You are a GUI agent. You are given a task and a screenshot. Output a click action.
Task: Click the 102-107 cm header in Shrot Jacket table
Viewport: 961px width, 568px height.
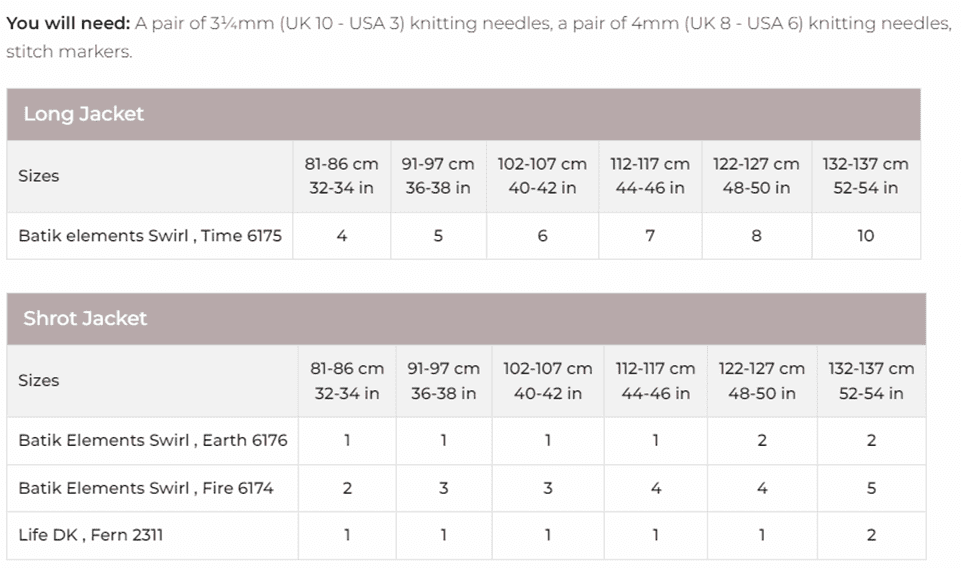coord(548,380)
